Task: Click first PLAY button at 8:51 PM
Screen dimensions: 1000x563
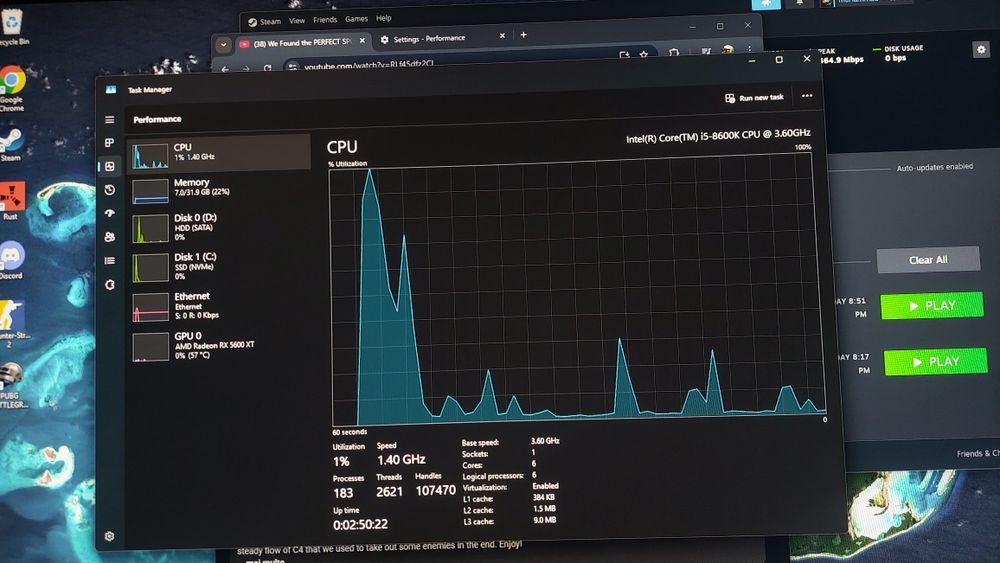Action: pos(932,305)
